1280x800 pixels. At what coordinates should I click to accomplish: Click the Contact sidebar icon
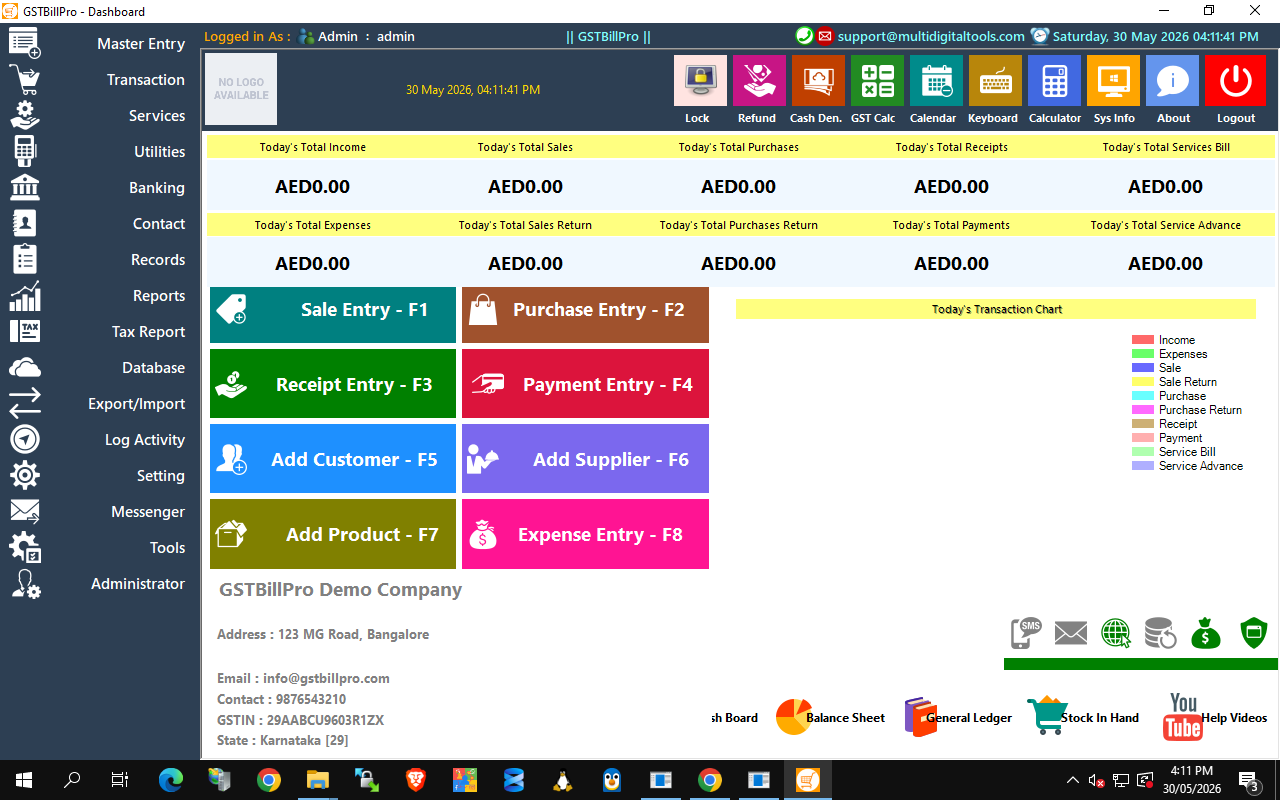pos(24,223)
